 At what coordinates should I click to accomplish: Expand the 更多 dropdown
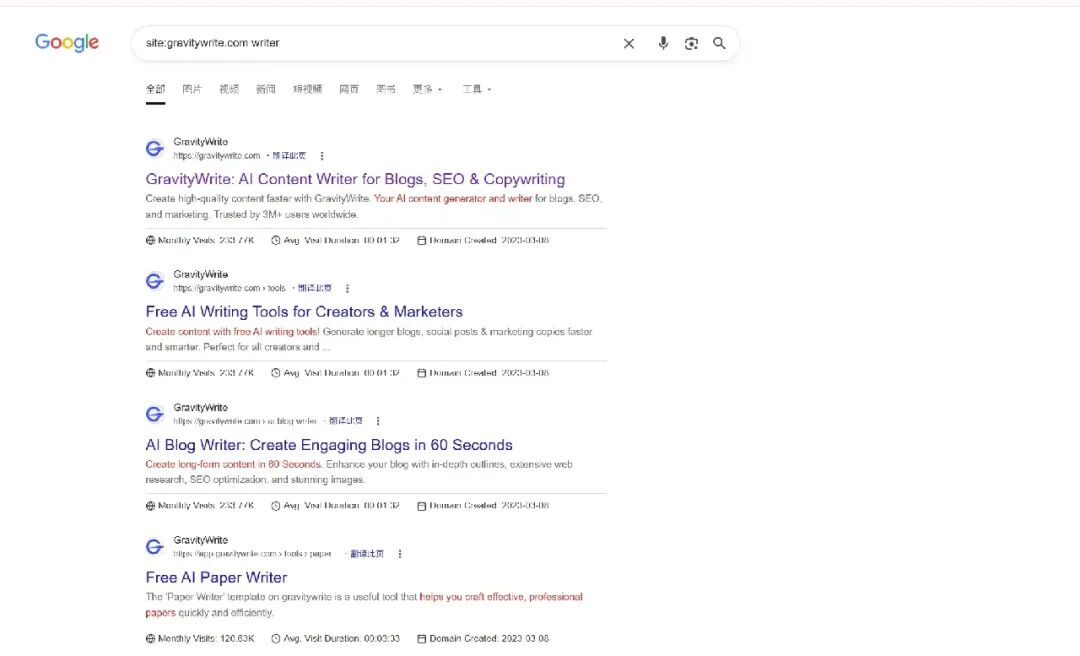click(427, 89)
